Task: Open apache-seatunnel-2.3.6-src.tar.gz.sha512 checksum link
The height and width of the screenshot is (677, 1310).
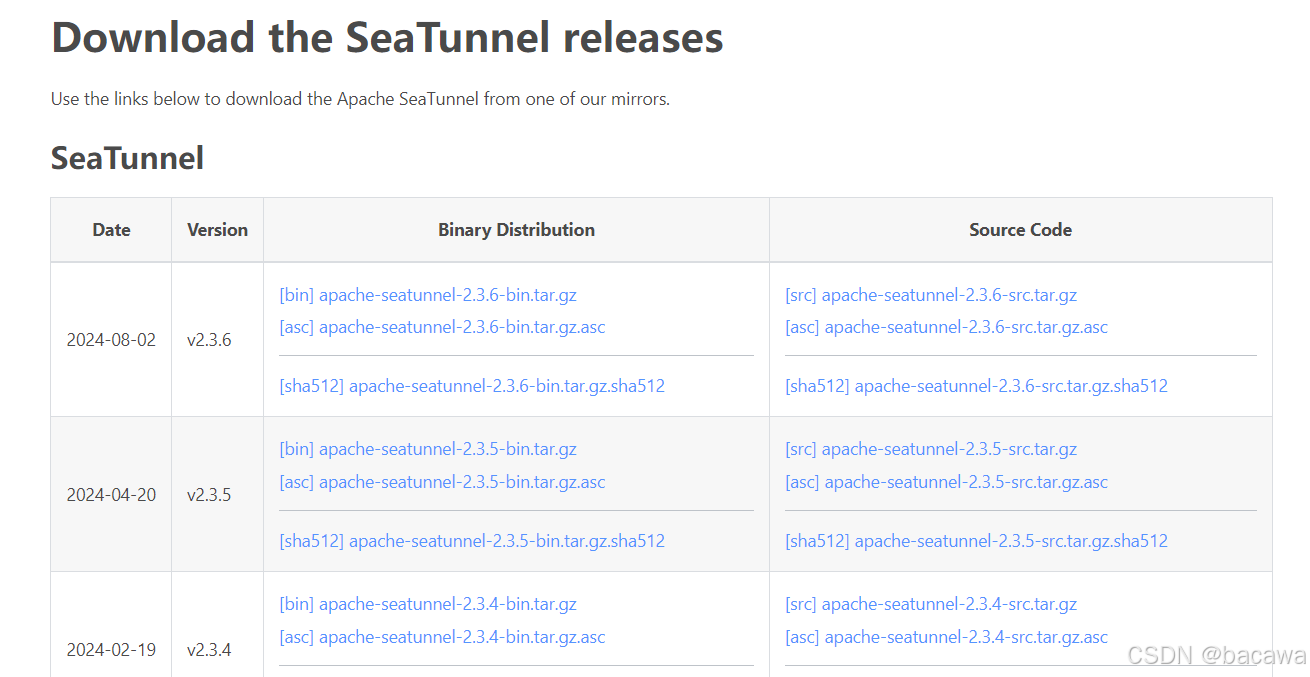Action: [x=977, y=386]
